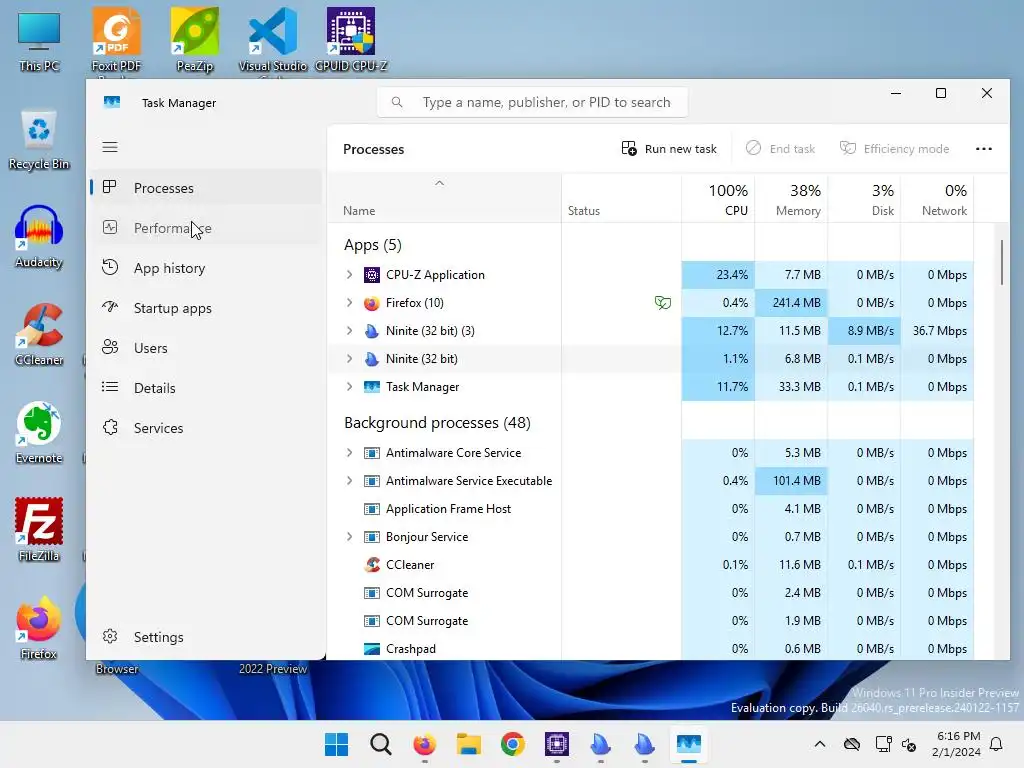Image resolution: width=1024 pixels, height=768 pixels.
Task: Sort processes by the CPU column
Action: click(x=718, y=199)
